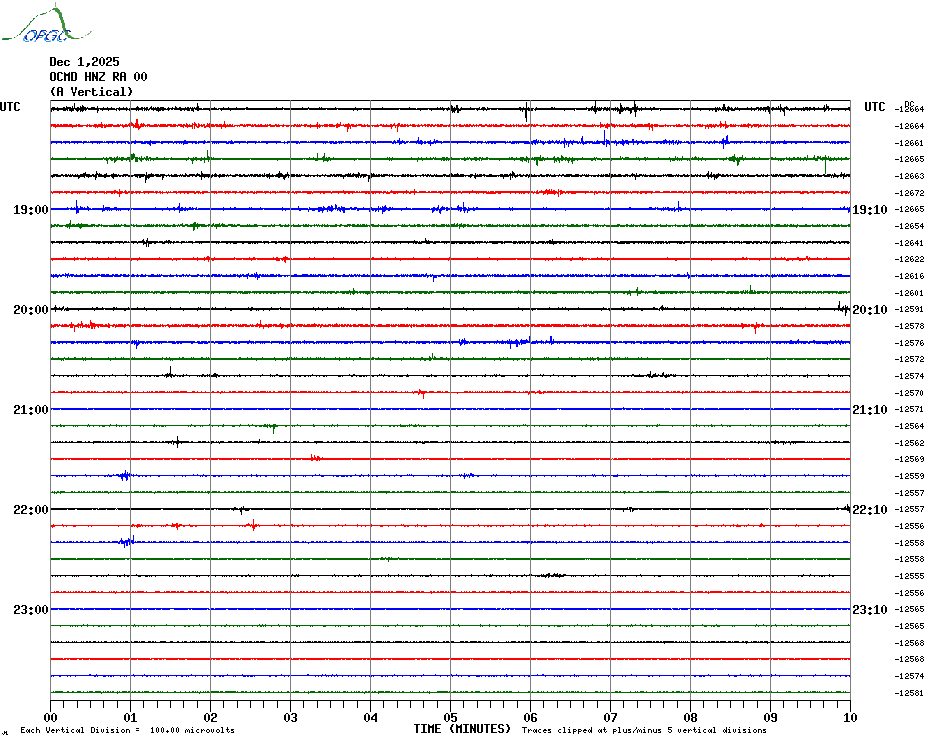The height and width of the screenshot is (744, 930).
Task: Click the '00' minute tick label
Action: click(50, 717)
